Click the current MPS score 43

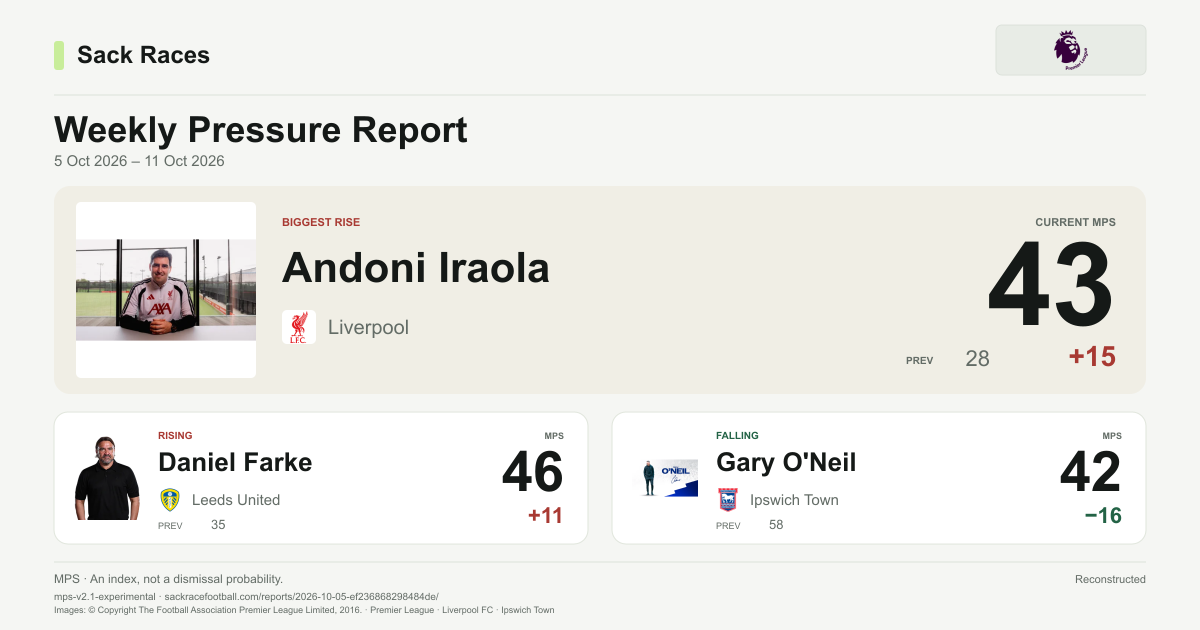[1051, 286]
